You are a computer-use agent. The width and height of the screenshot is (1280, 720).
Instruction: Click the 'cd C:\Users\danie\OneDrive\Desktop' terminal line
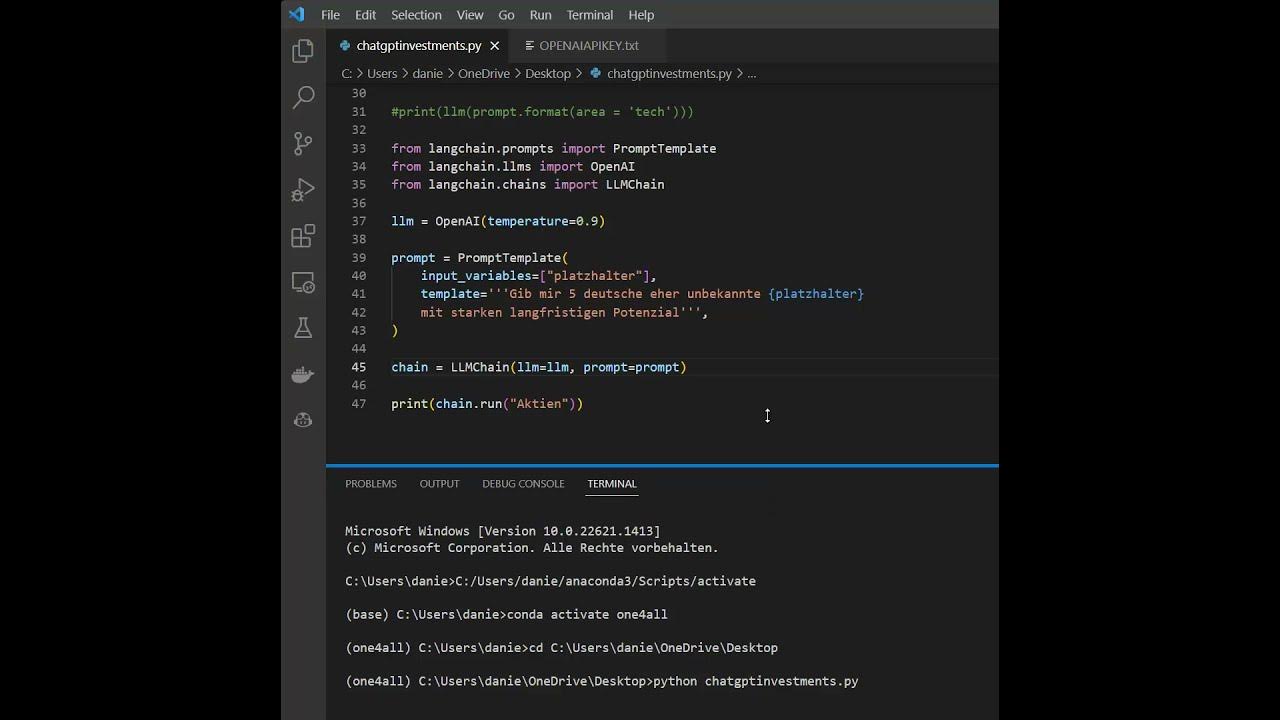[654, 648]
